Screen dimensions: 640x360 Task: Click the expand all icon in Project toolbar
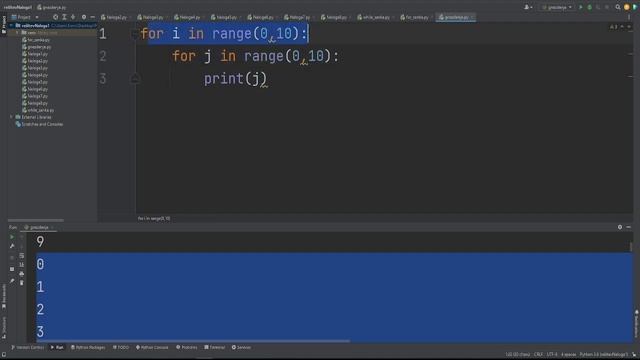[x=64, y=17]
